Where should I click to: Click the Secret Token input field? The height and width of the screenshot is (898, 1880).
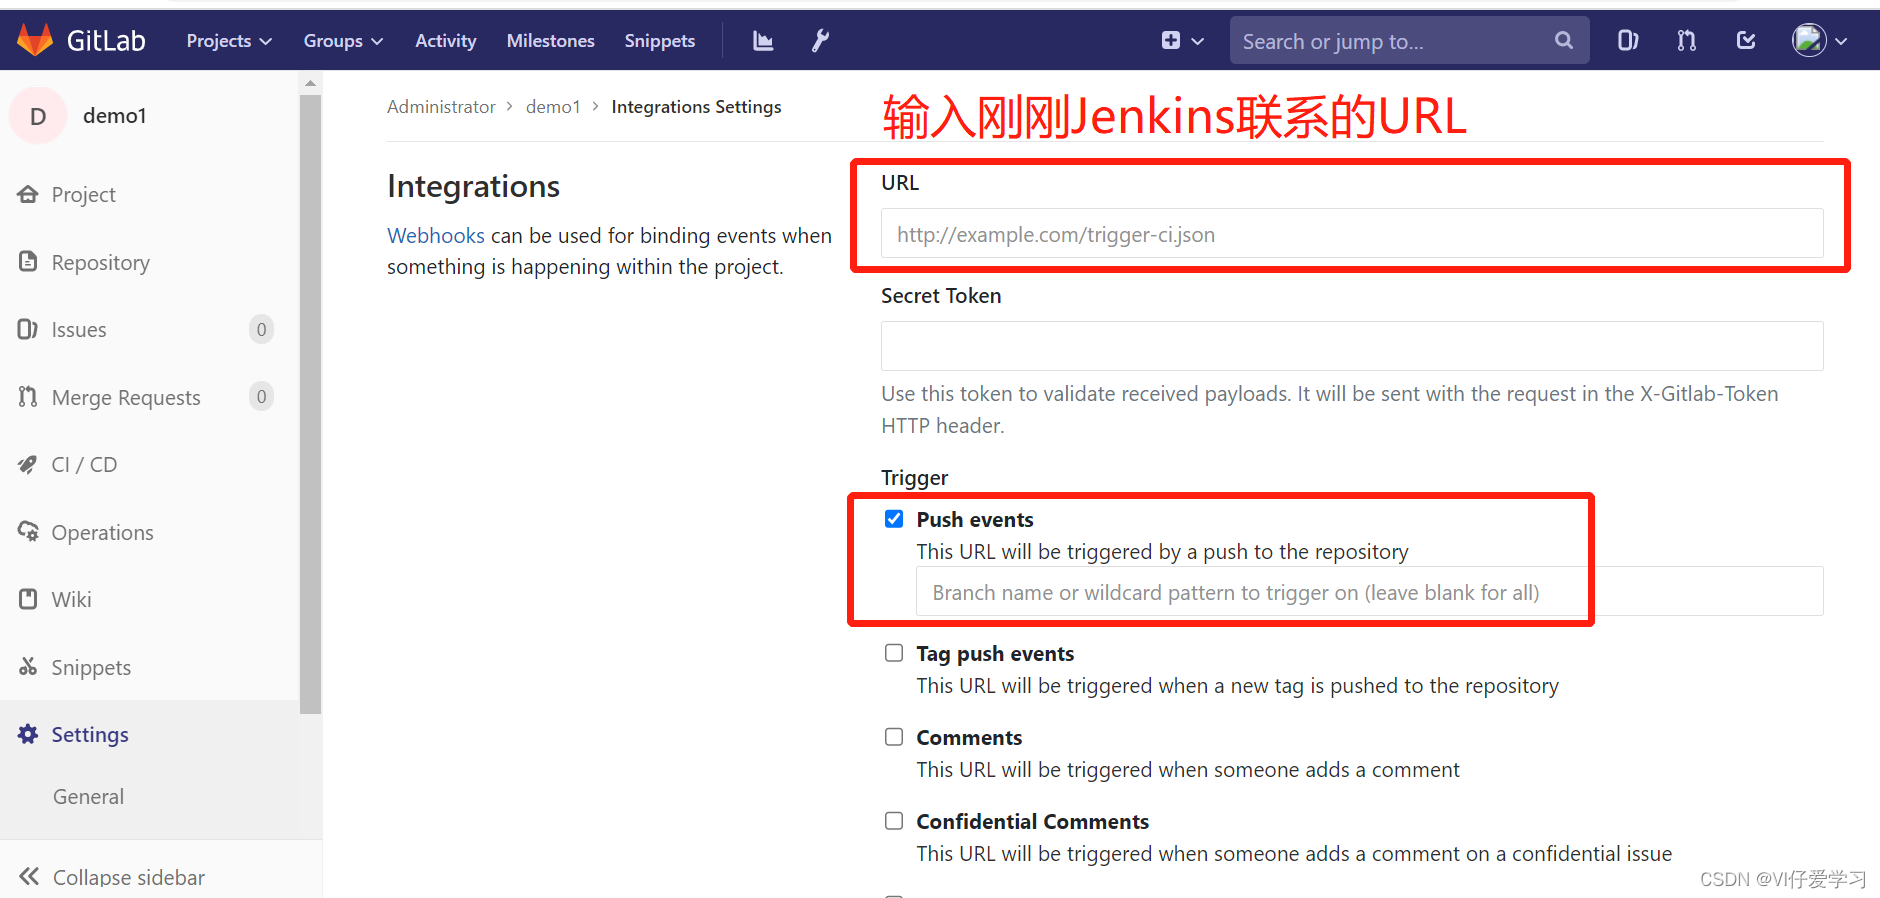[1352, 346]
